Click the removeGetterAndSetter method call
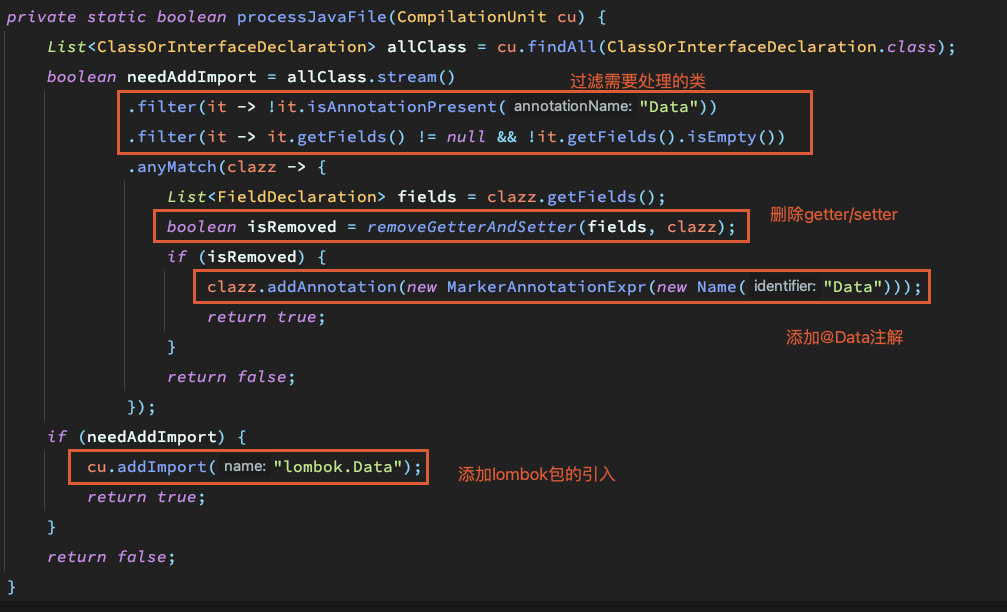The width and height of the screenshot is (1007, 612). point(471,227)
